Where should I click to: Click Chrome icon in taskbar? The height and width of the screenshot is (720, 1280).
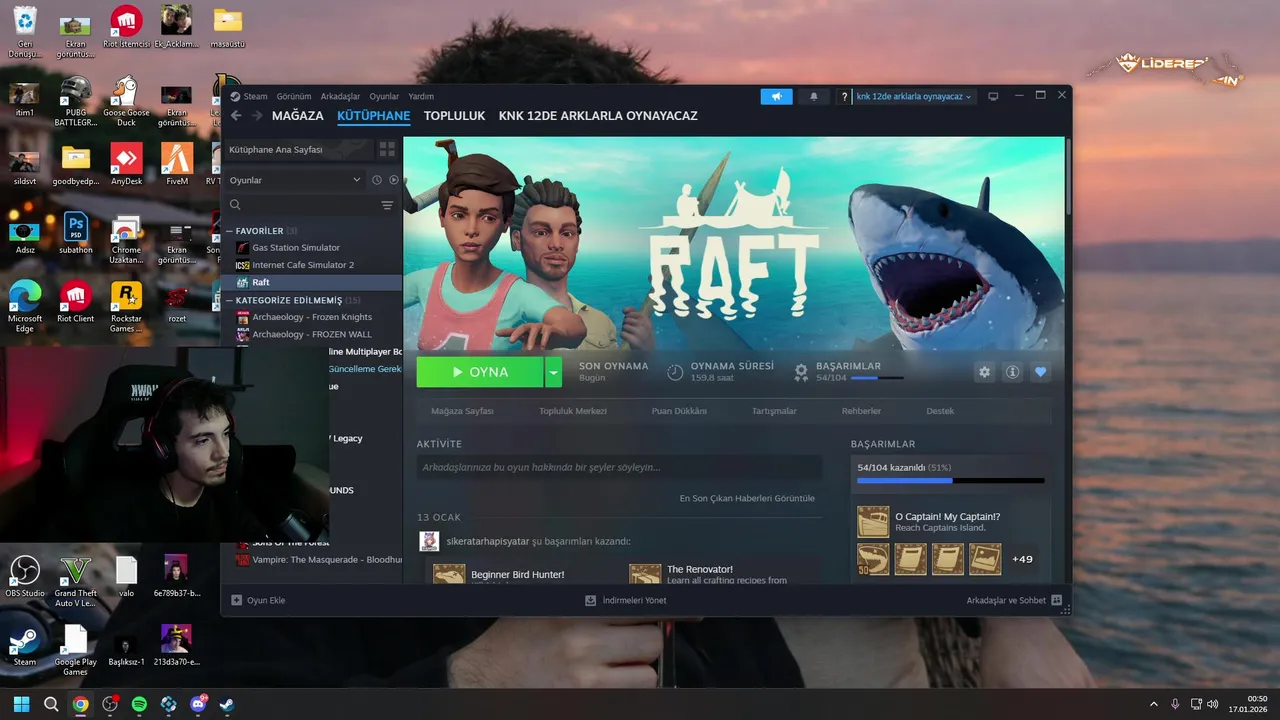(x=80, y=704)
